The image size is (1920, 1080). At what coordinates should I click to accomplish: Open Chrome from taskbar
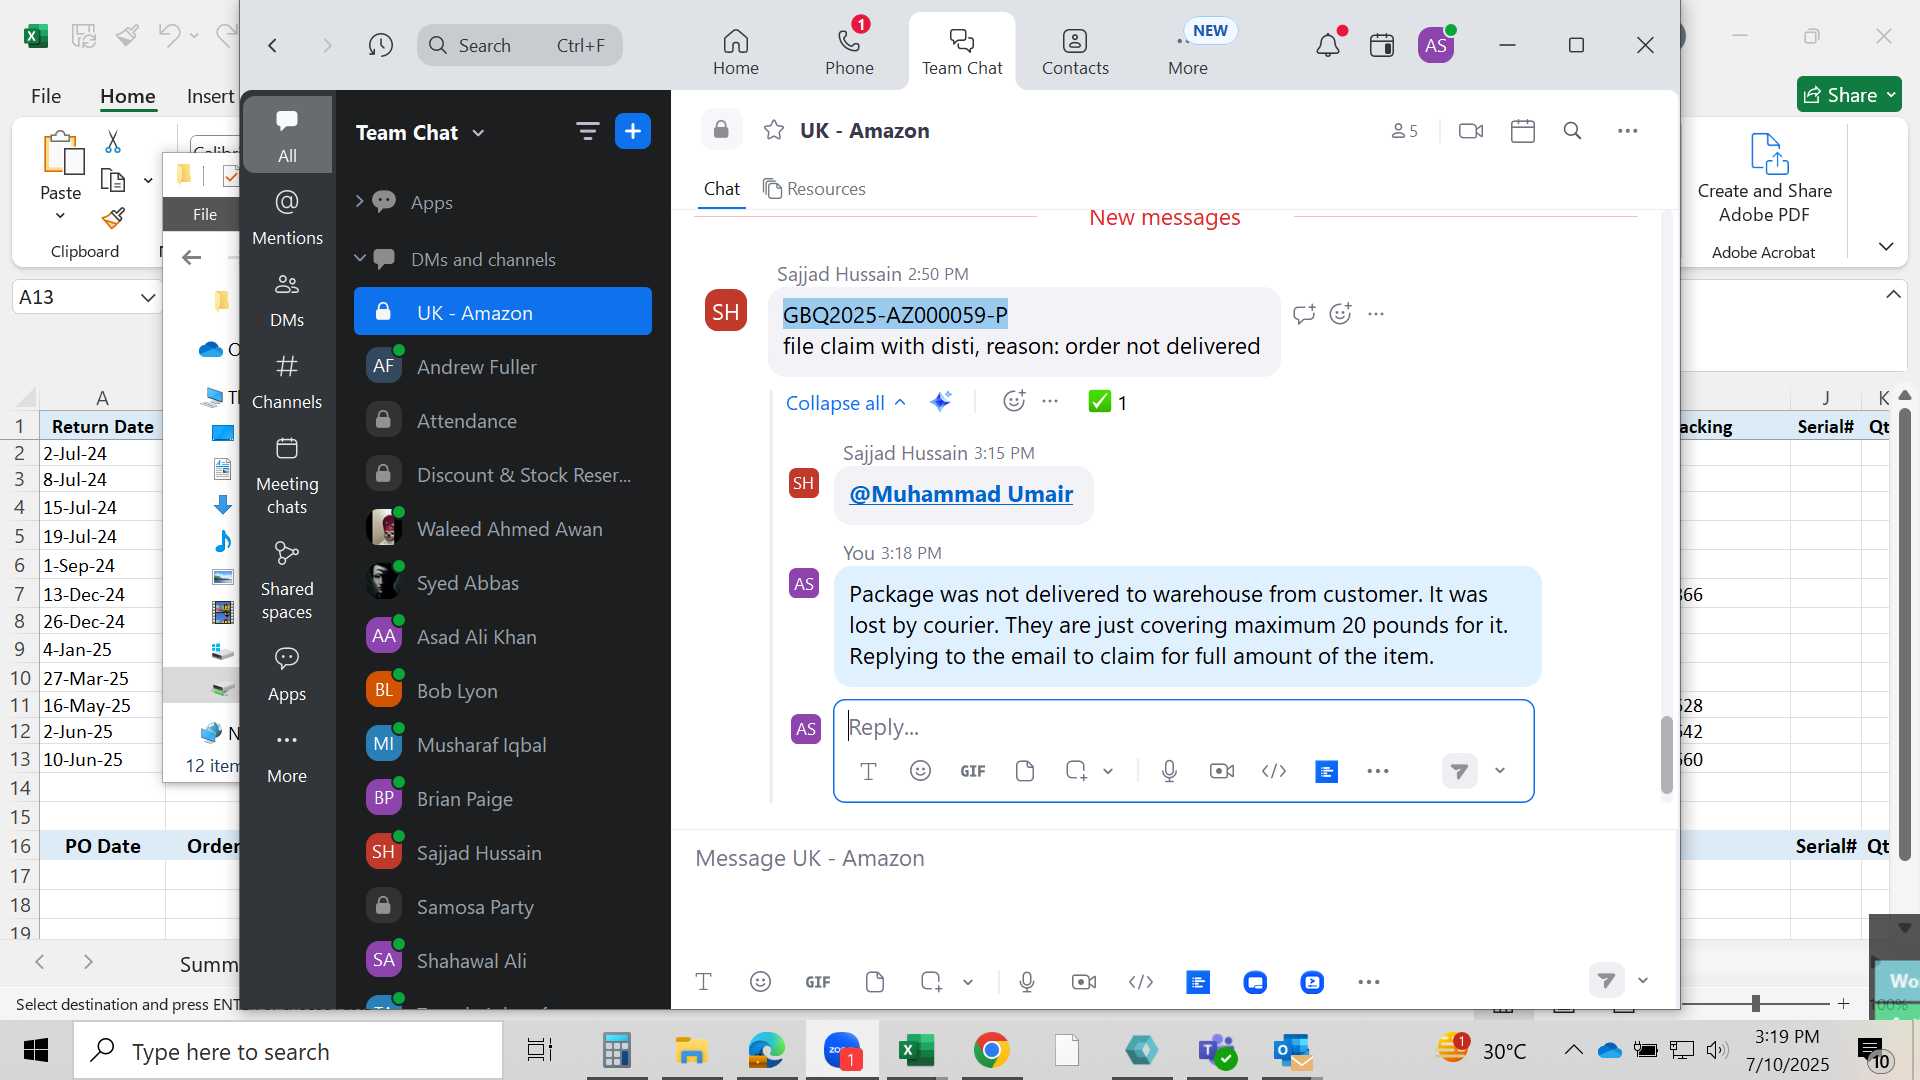[x=991, y=1050]
